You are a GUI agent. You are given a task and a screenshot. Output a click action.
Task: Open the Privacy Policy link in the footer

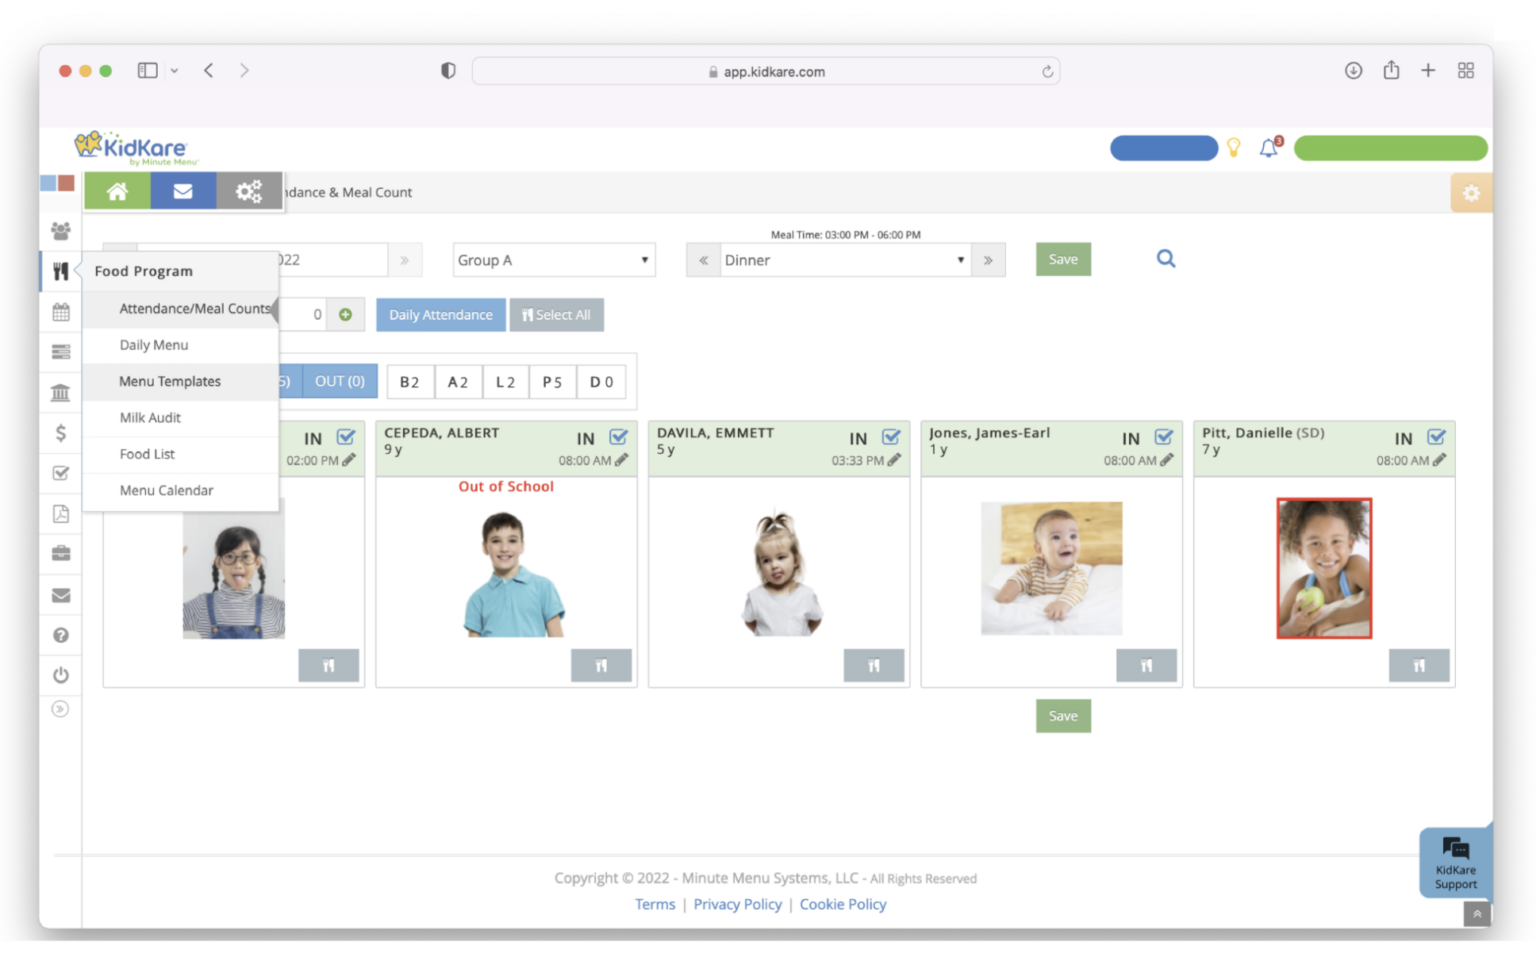pos(738,903)
